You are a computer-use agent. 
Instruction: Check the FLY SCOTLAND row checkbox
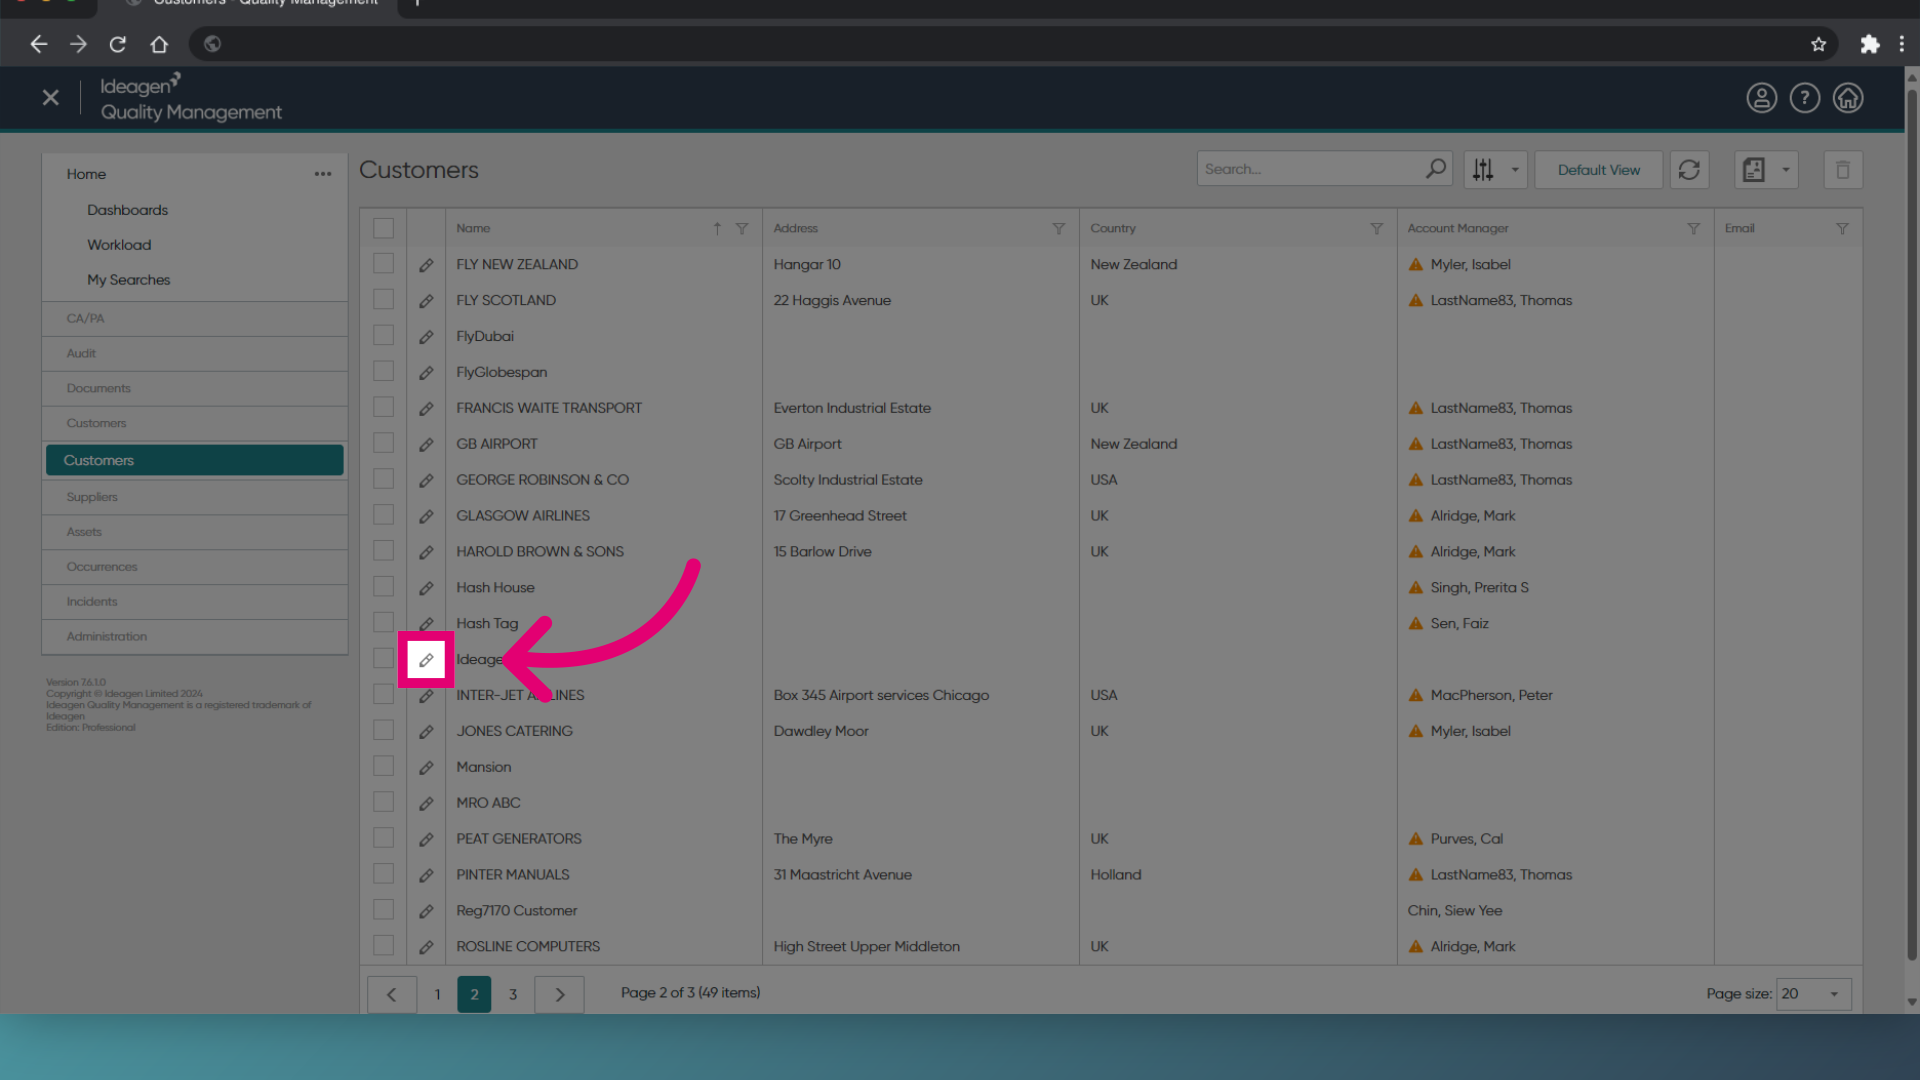coord(383,299)
